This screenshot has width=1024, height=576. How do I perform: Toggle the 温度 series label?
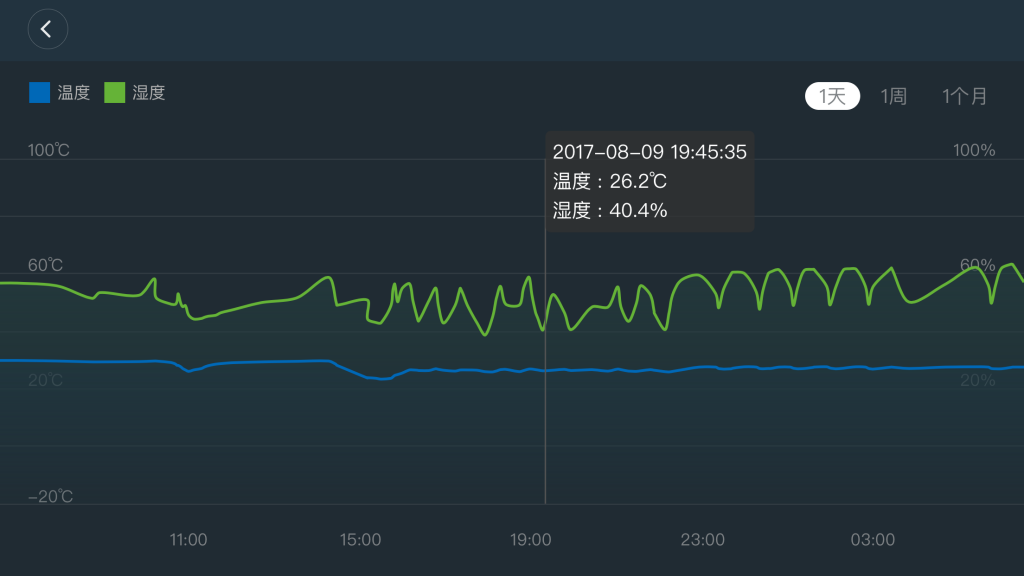[x=74, y=93]
